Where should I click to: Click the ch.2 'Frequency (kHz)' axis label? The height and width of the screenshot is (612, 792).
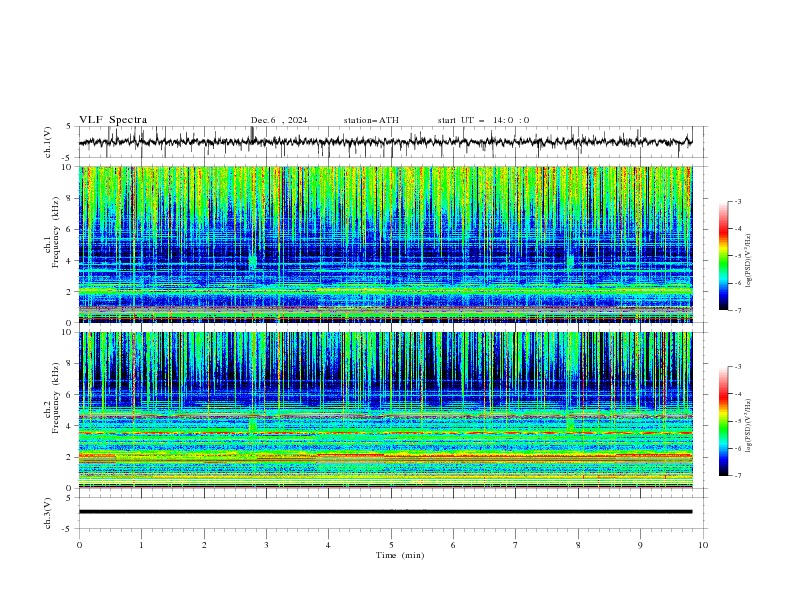tap(55, 397)
